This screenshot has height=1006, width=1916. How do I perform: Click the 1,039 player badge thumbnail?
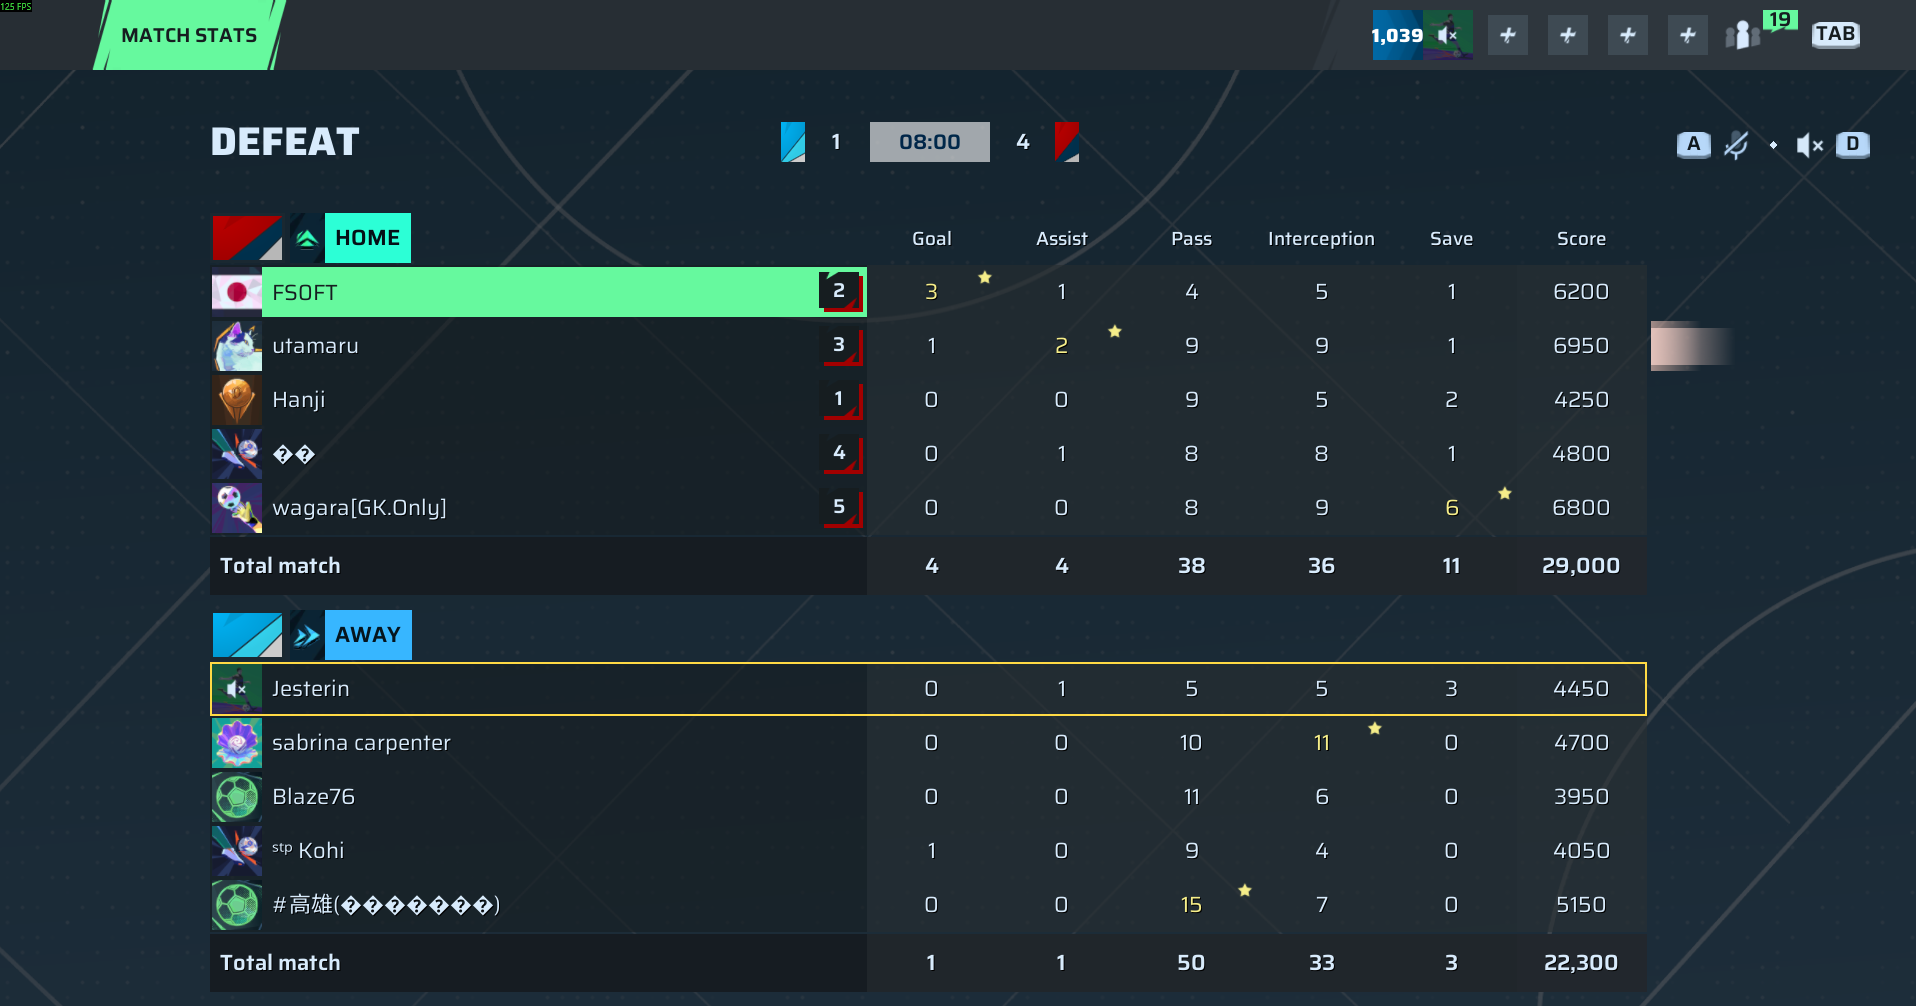click(x=1422, y=35)
